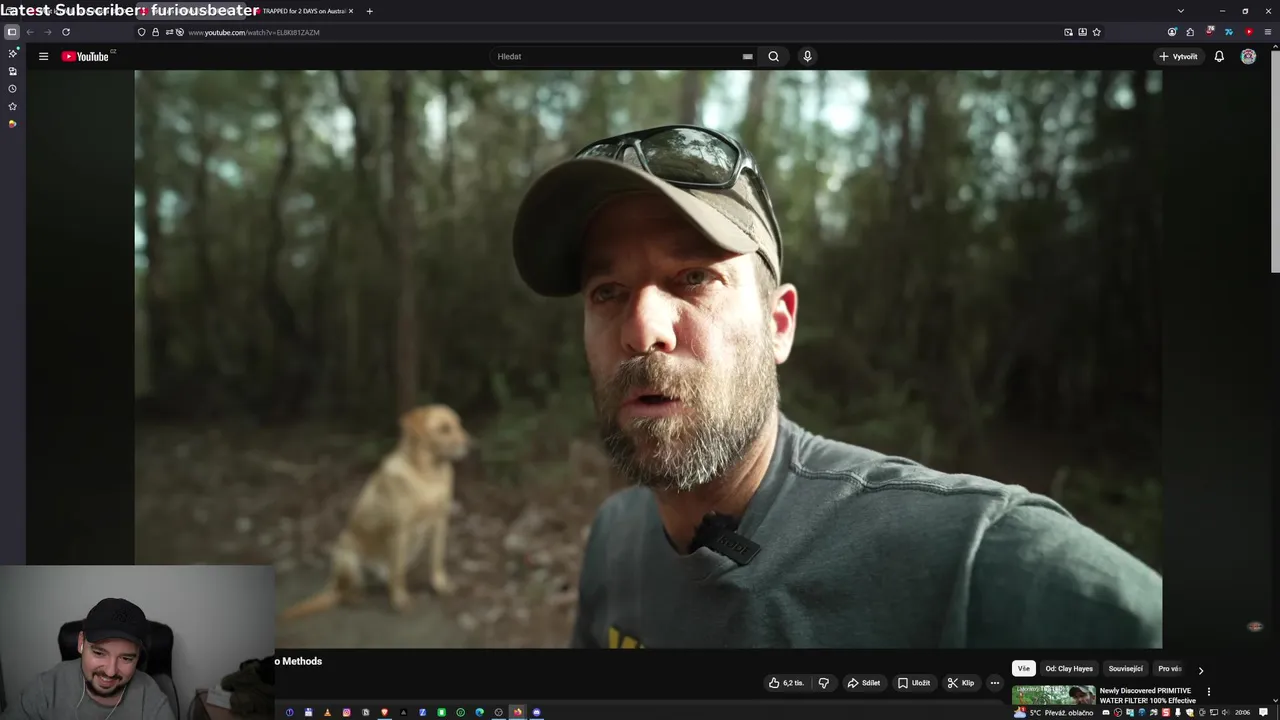The image size is (1280, 720).
Task: Dislike the video with thumbs-down
Action: pos(824,683)
